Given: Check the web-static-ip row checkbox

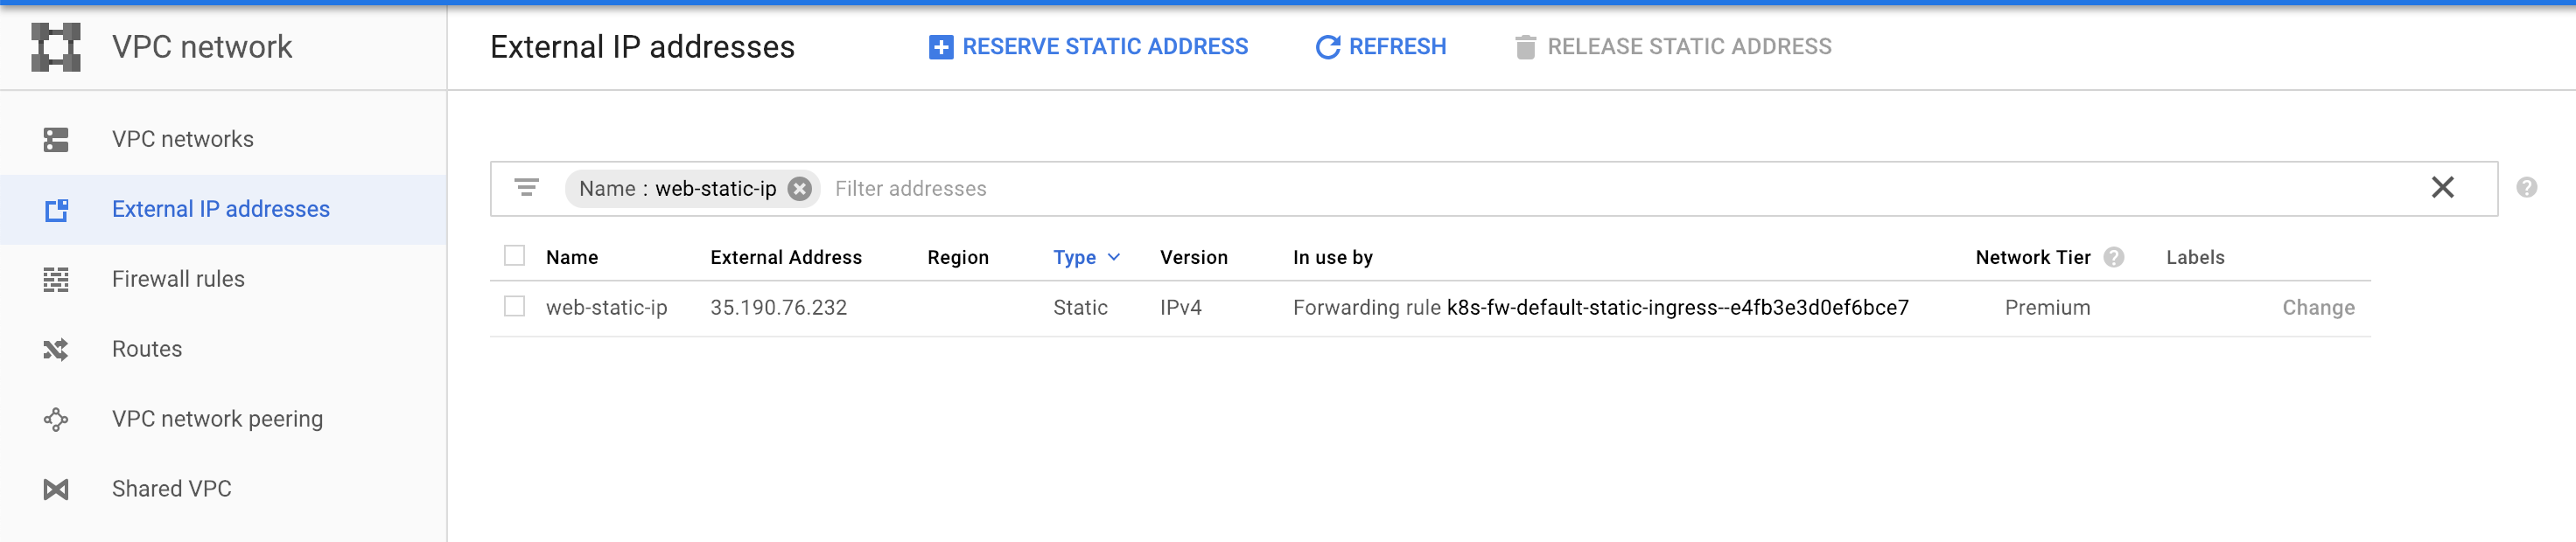Looking at the screenshot, I should coord(514,307).
